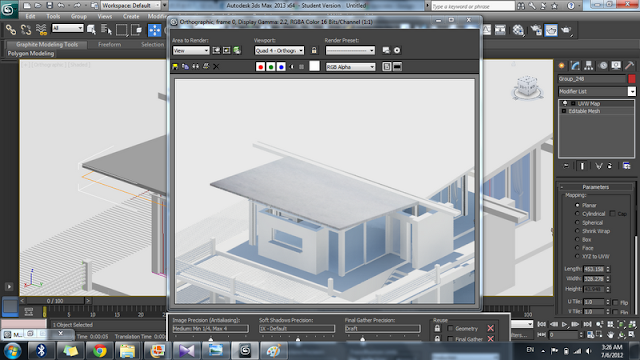
Task: Enable the blue channel toggle
Action: click(x=281, y=67)
